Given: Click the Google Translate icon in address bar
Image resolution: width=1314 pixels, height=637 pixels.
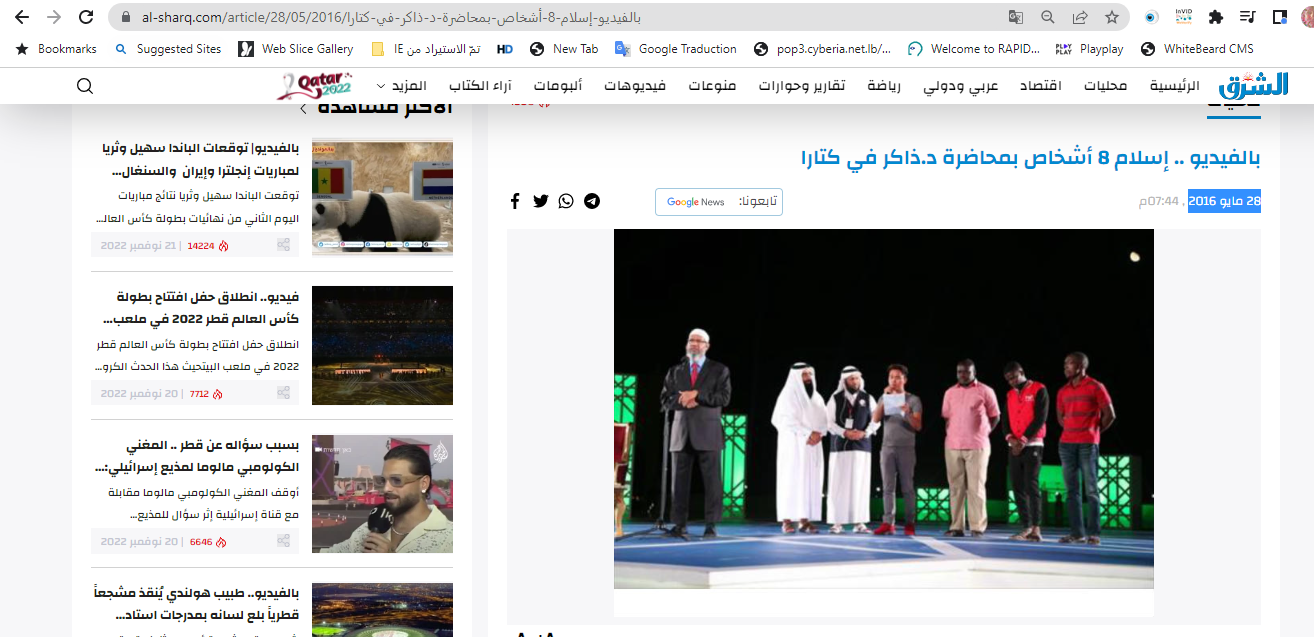Looking at the screenshot, I should tap(1016, 17).
